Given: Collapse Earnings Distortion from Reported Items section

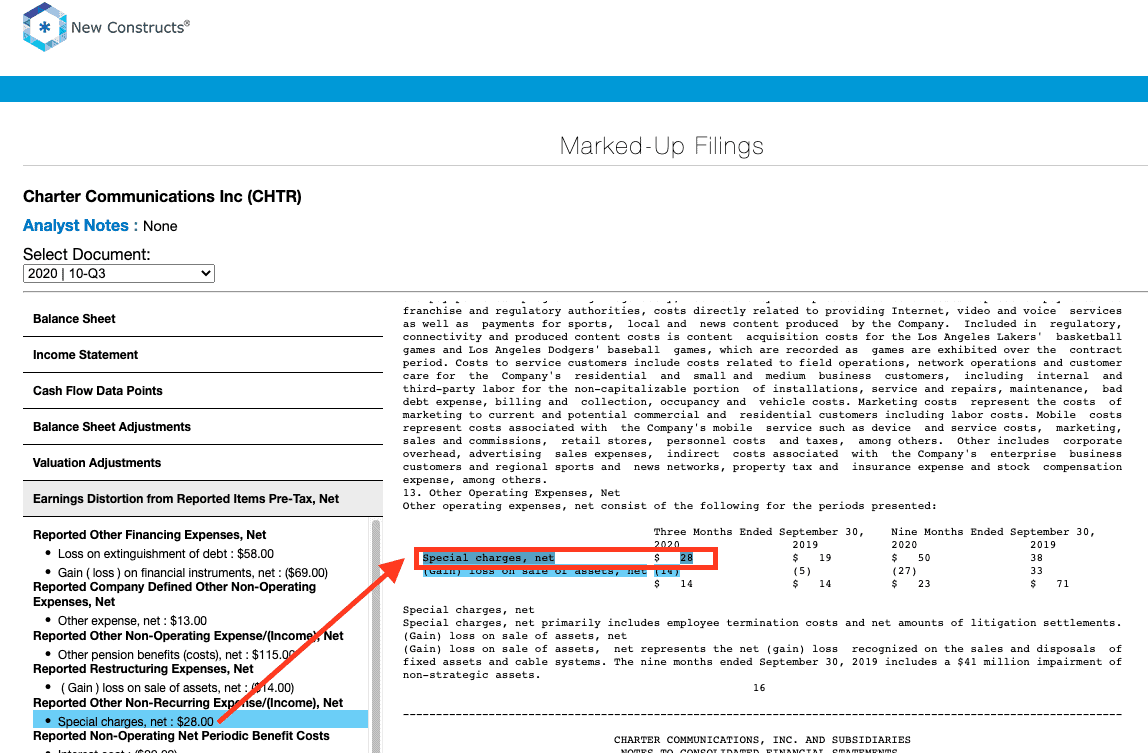Looking at the screenshot, I should pos(203,499).
